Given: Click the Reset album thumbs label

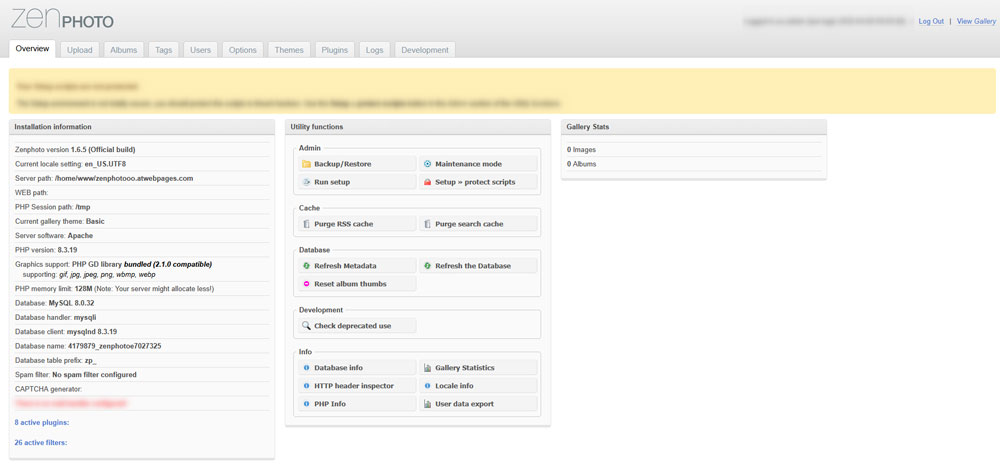Looking at the screenshot, I should click(350, 283).
